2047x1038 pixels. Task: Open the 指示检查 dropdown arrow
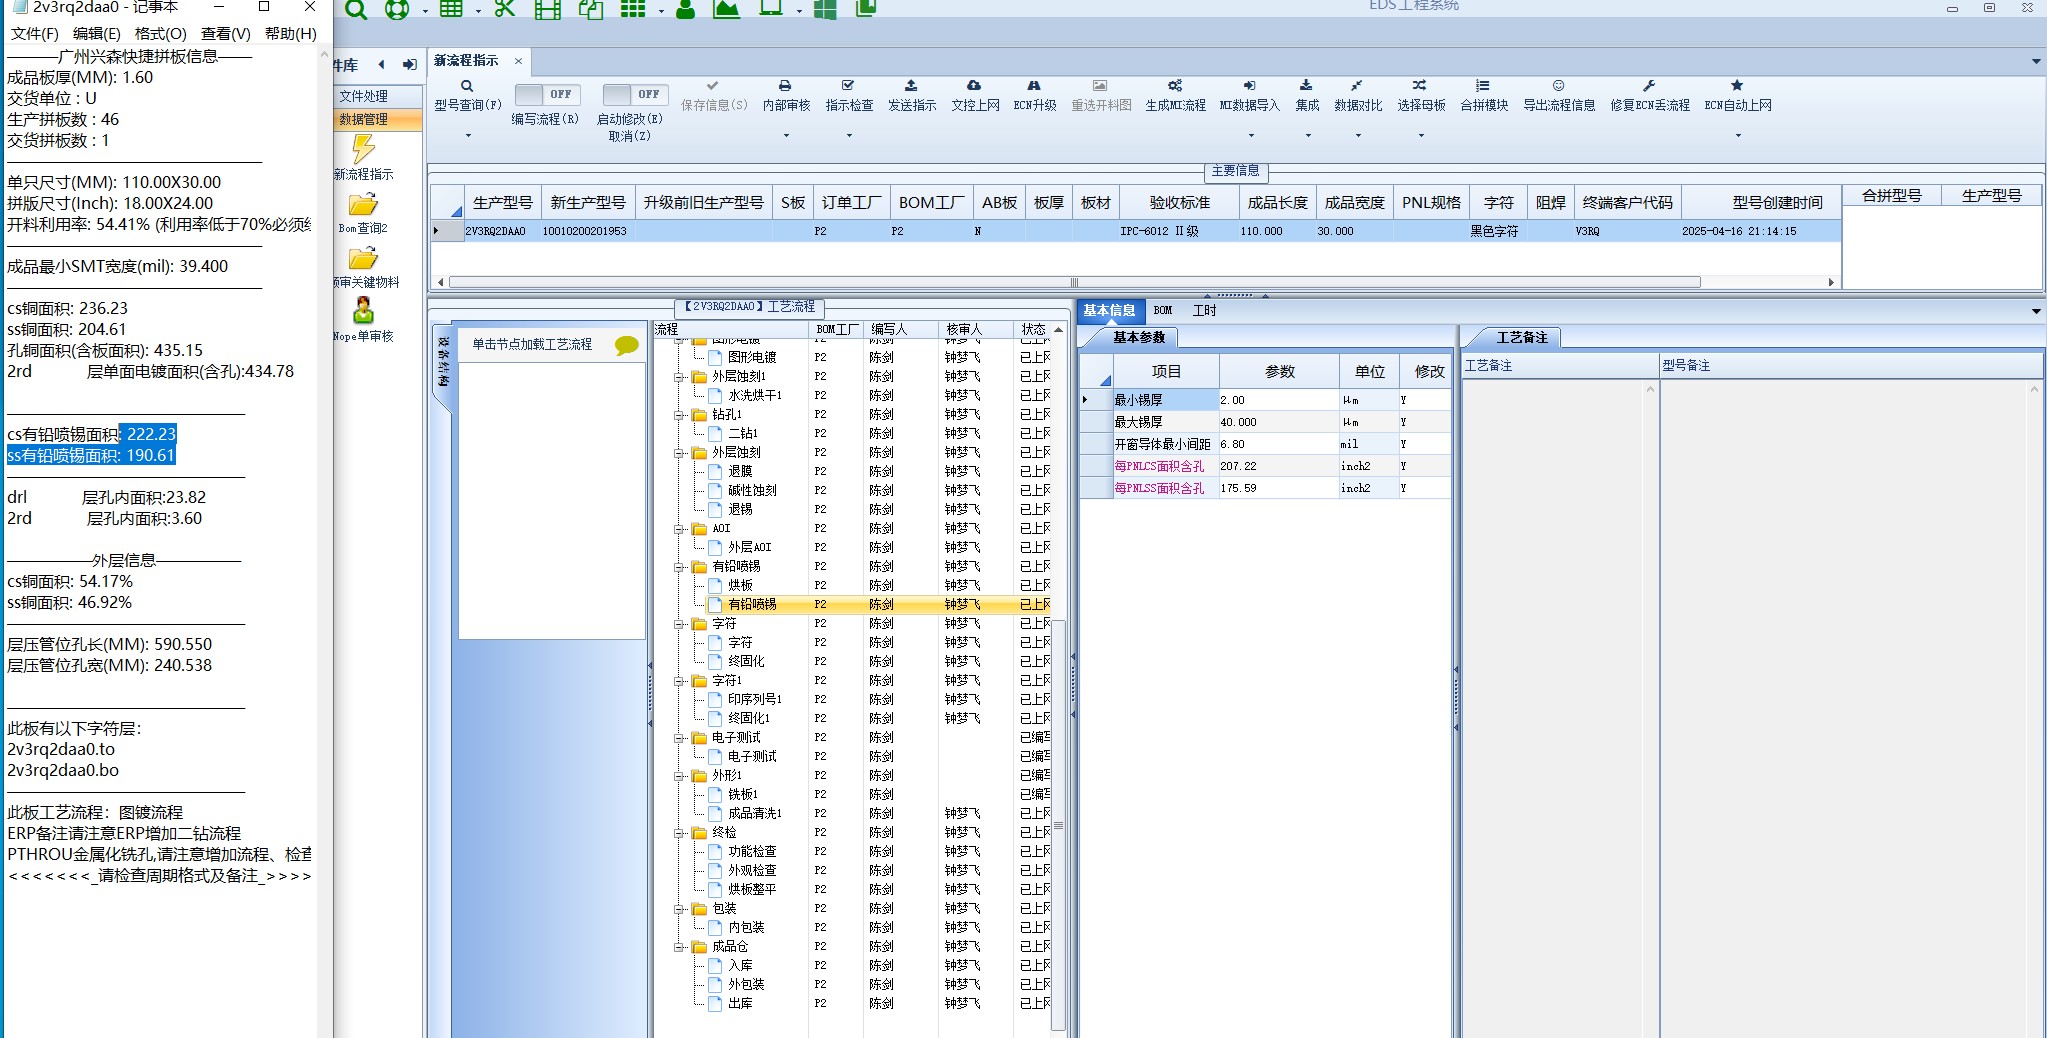[x=848, y=136]
